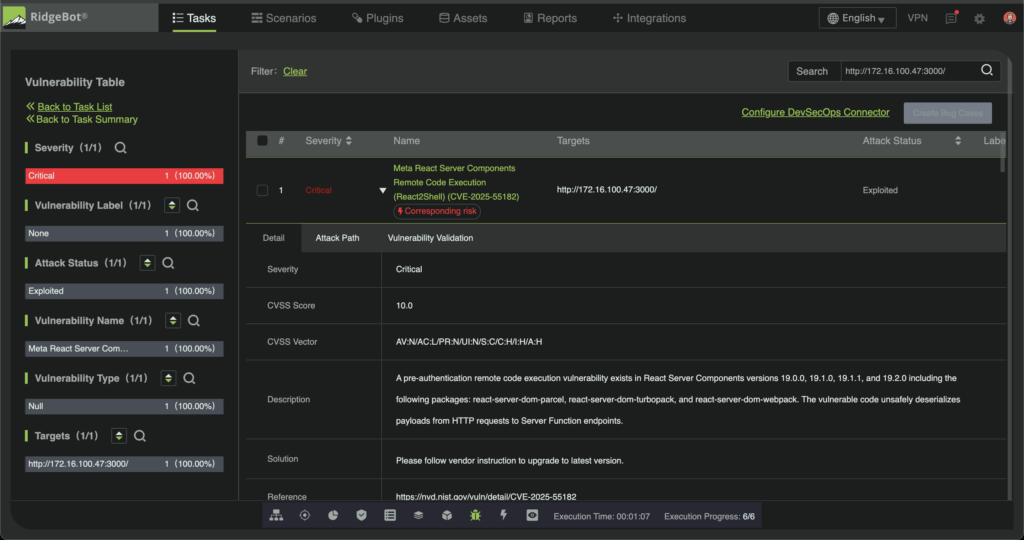1024x540 pixels.
Task: Tick the checkbox for vulnerability row 1
Action: tap(262, 190)
